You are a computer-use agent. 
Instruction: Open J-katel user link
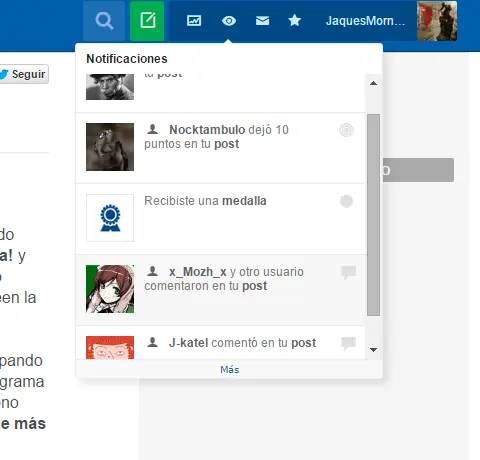[188, 343]
